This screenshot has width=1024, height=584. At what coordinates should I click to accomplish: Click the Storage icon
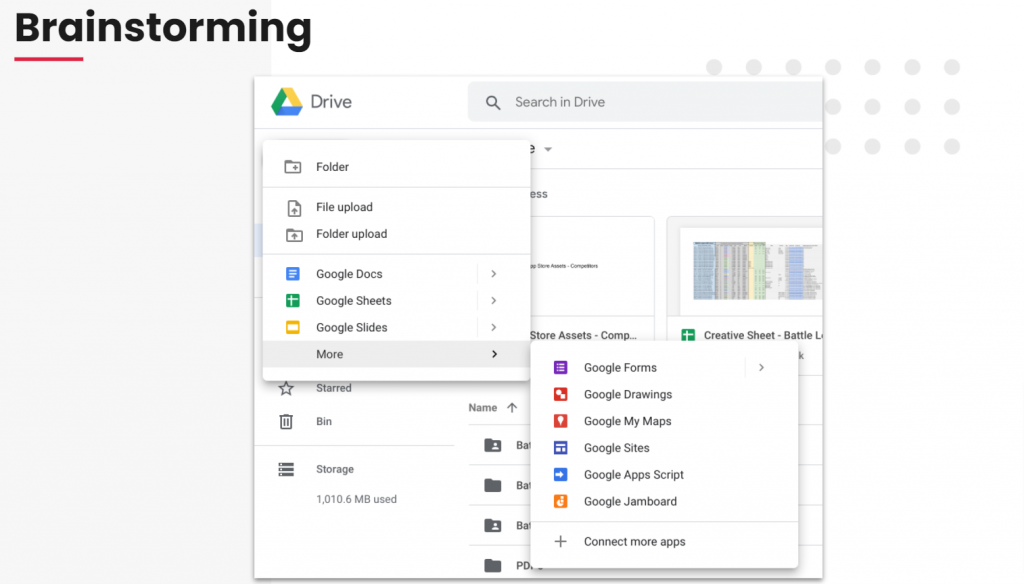(286, 470)
